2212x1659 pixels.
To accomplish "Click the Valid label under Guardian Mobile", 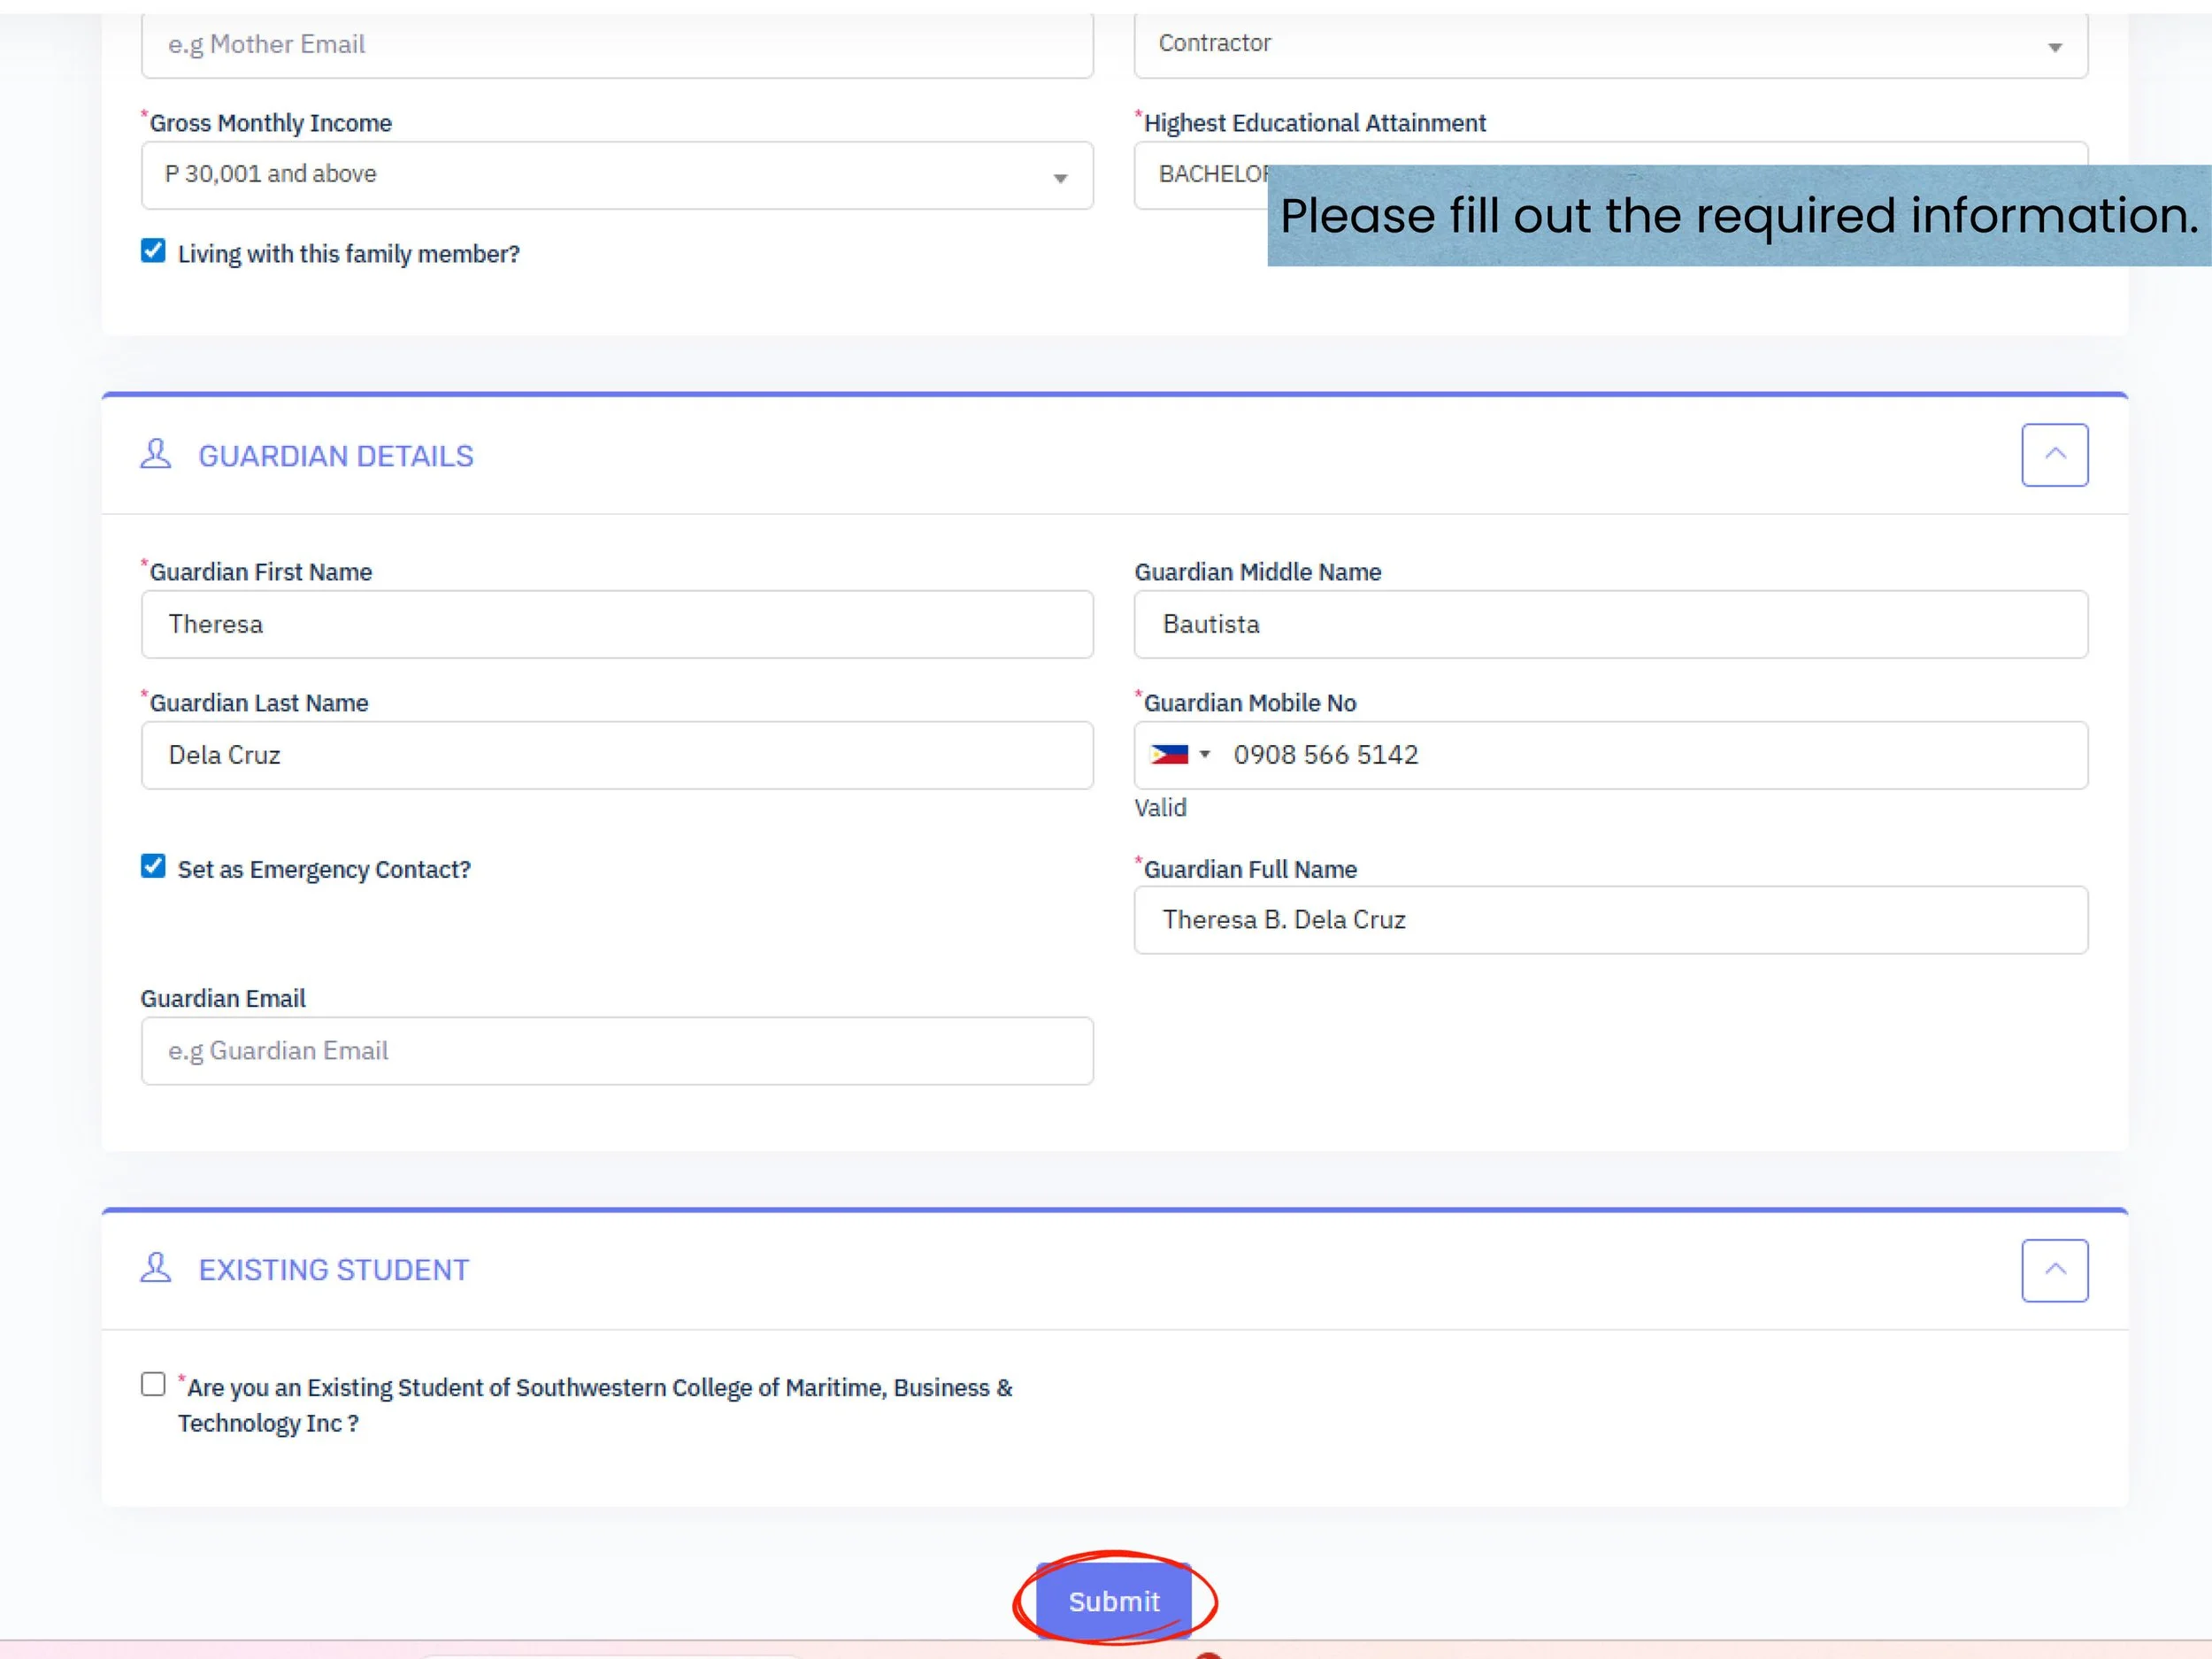I will (x=1161, y=807).
